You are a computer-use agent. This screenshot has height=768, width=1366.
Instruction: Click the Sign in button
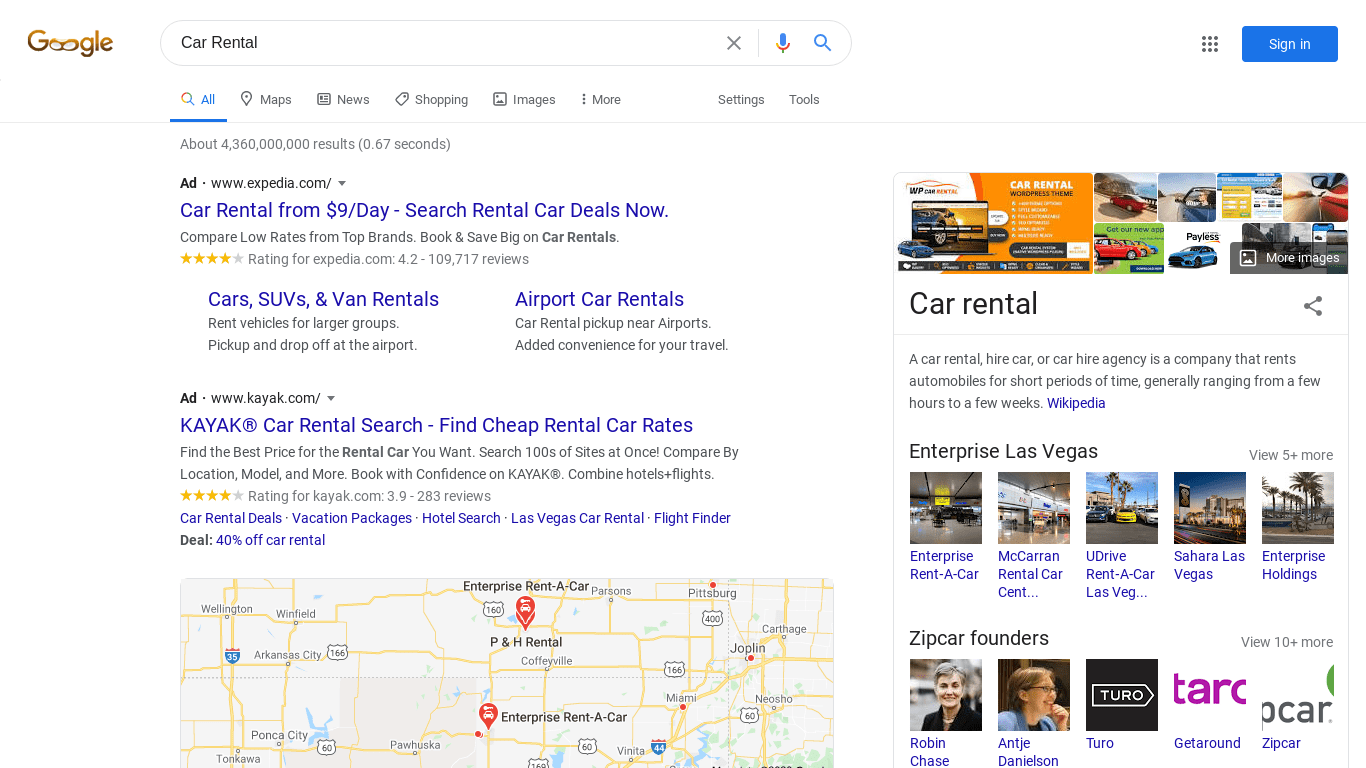coord(1289,44)
